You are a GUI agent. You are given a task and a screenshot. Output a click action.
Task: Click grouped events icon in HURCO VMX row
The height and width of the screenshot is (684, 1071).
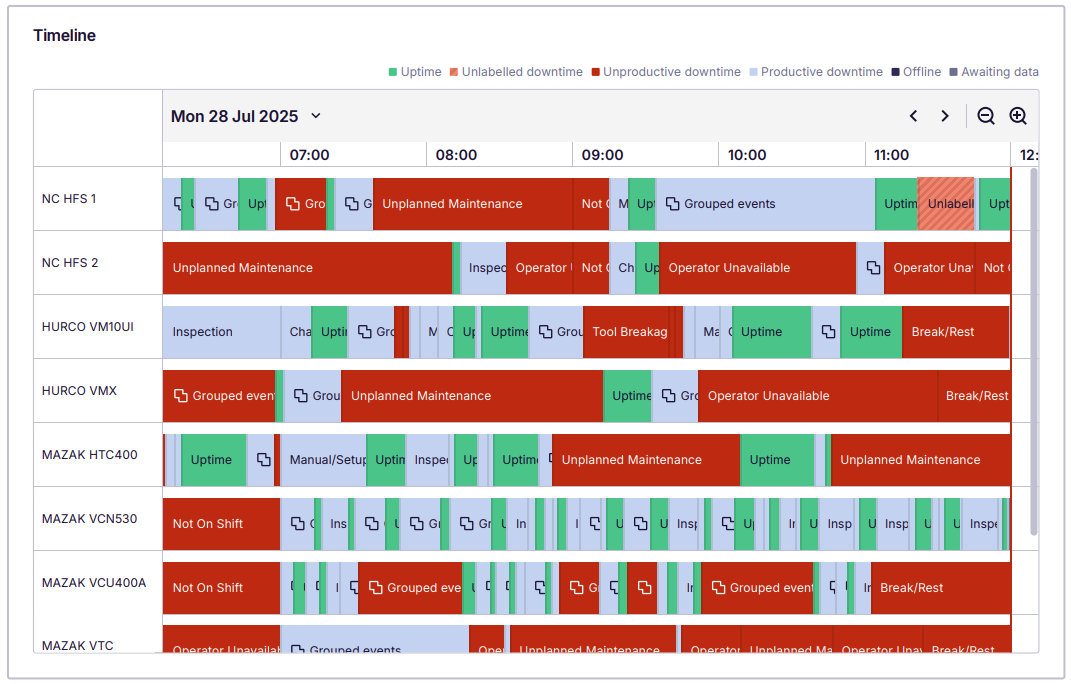[181, 396]
